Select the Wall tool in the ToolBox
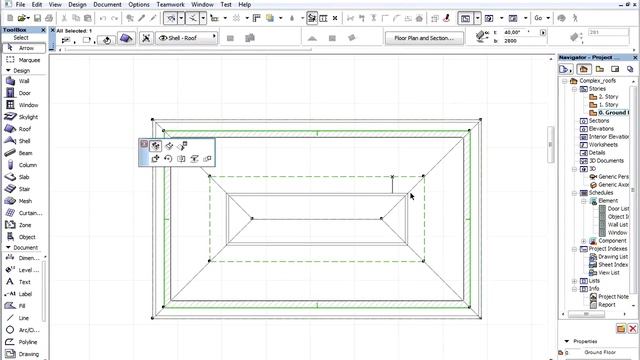Screen dimensions: 640x360 (x=24, y=81)
